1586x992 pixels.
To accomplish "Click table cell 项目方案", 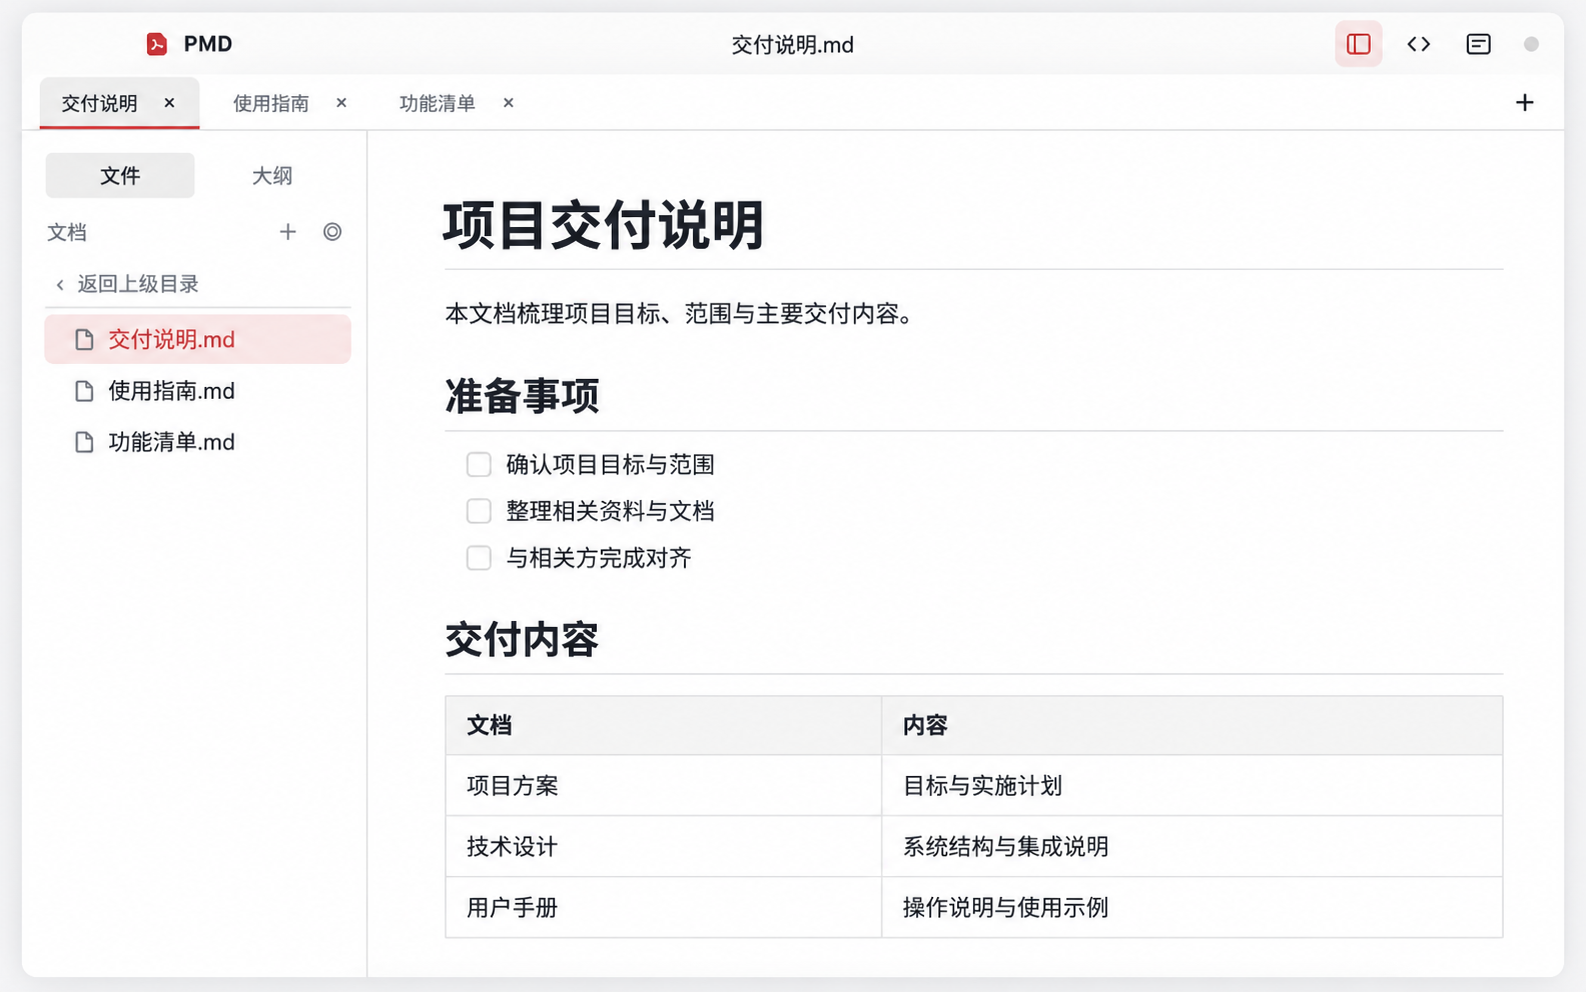I will [663, 786].
